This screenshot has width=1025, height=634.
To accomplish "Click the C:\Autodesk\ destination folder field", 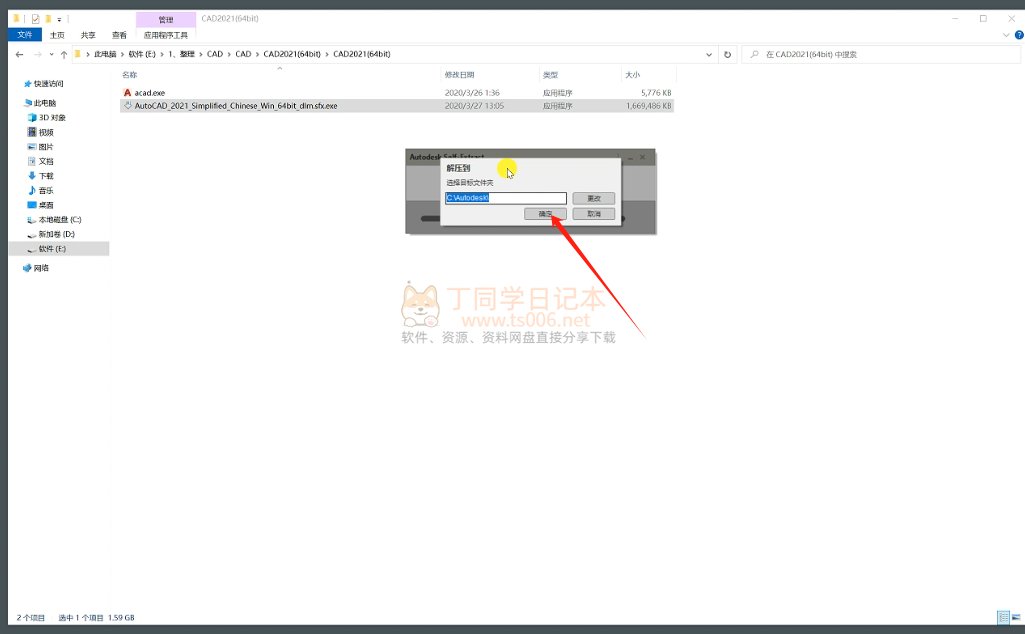I will click(x=505, y=198).
